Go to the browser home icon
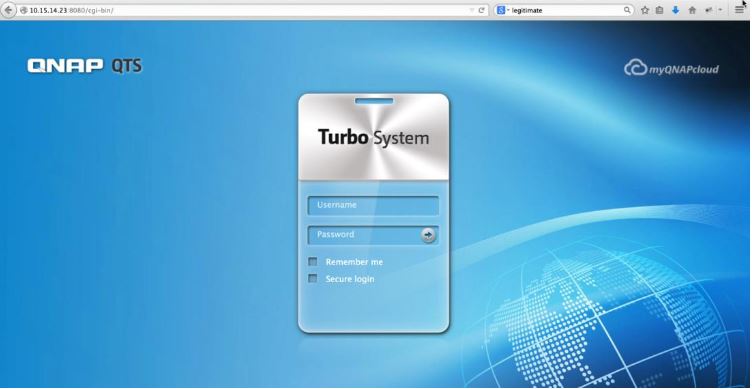Screen dimensions: 752x389 (692, 10)
